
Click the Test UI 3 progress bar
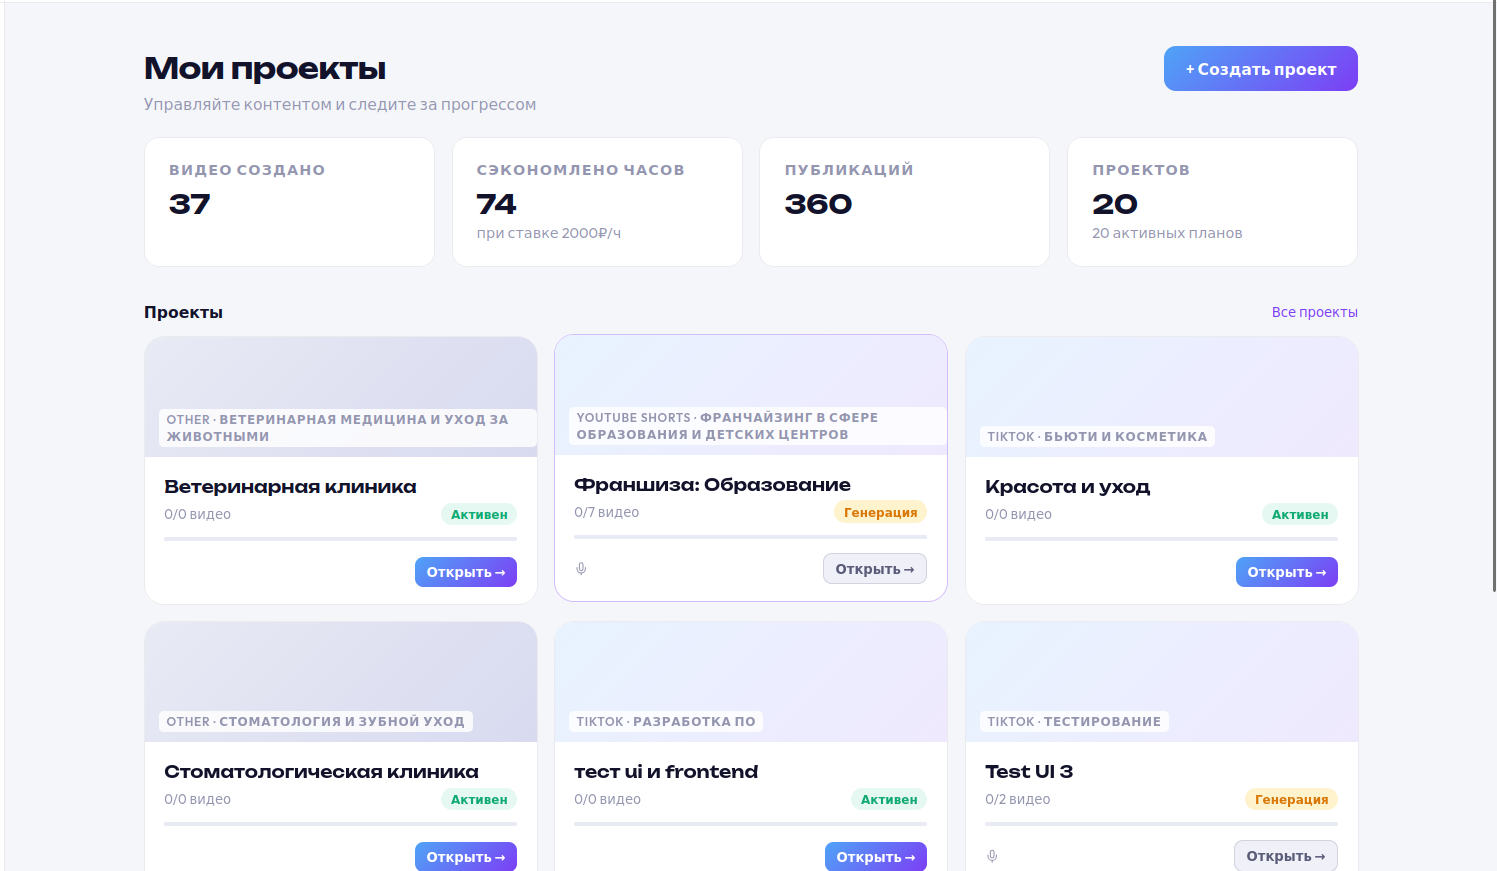click(x=1161, y=824)
